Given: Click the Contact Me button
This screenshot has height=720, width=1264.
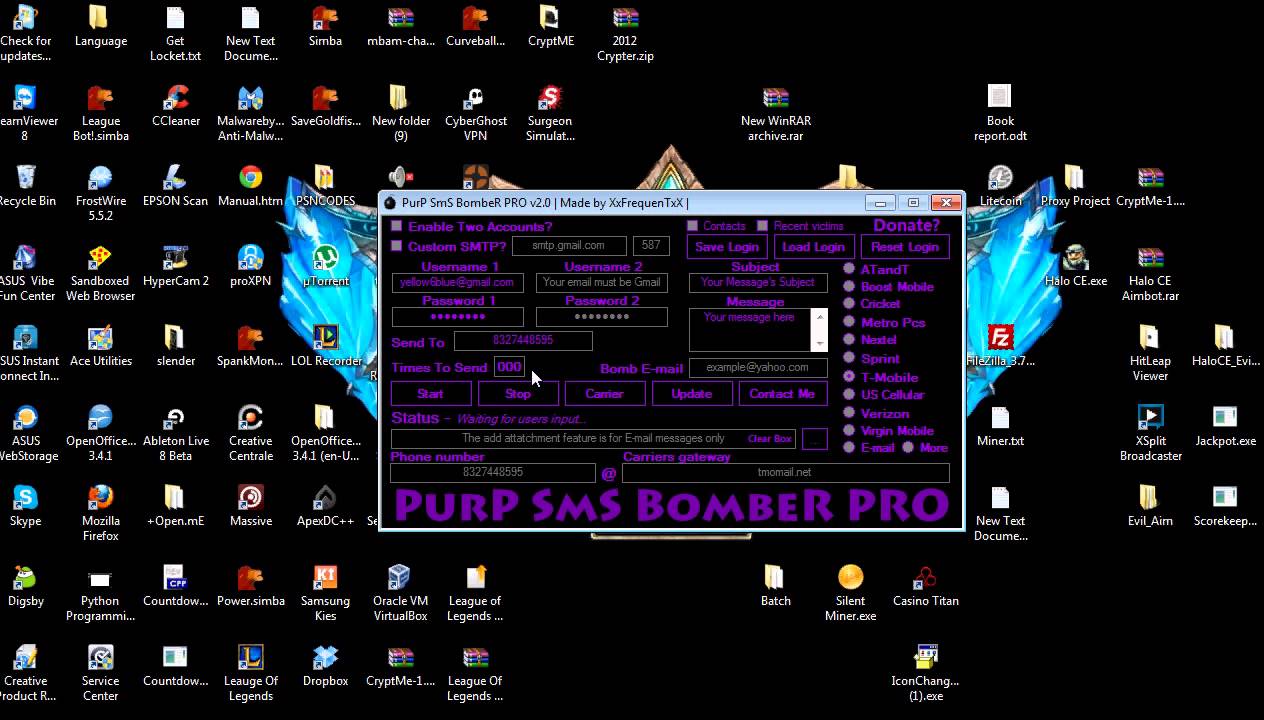Looking at the screenshot, I should pos(782,394).
